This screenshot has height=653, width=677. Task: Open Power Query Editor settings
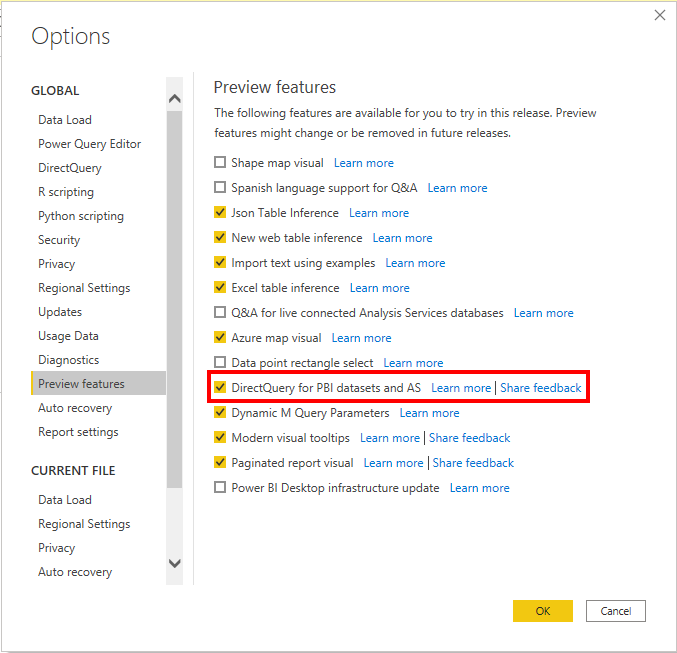(x=89, y=144)
